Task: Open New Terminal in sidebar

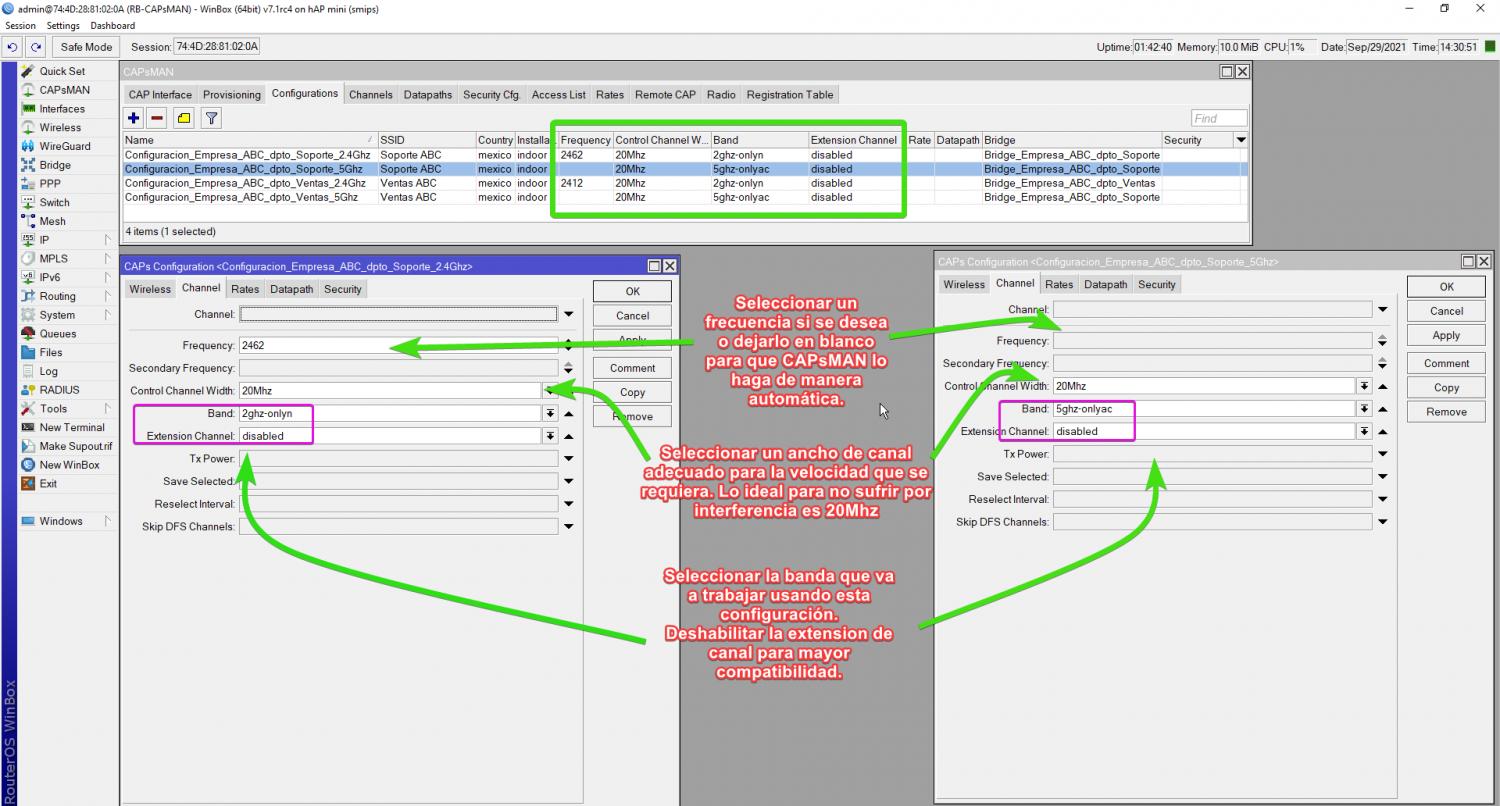Action: (x=71, y=427)
